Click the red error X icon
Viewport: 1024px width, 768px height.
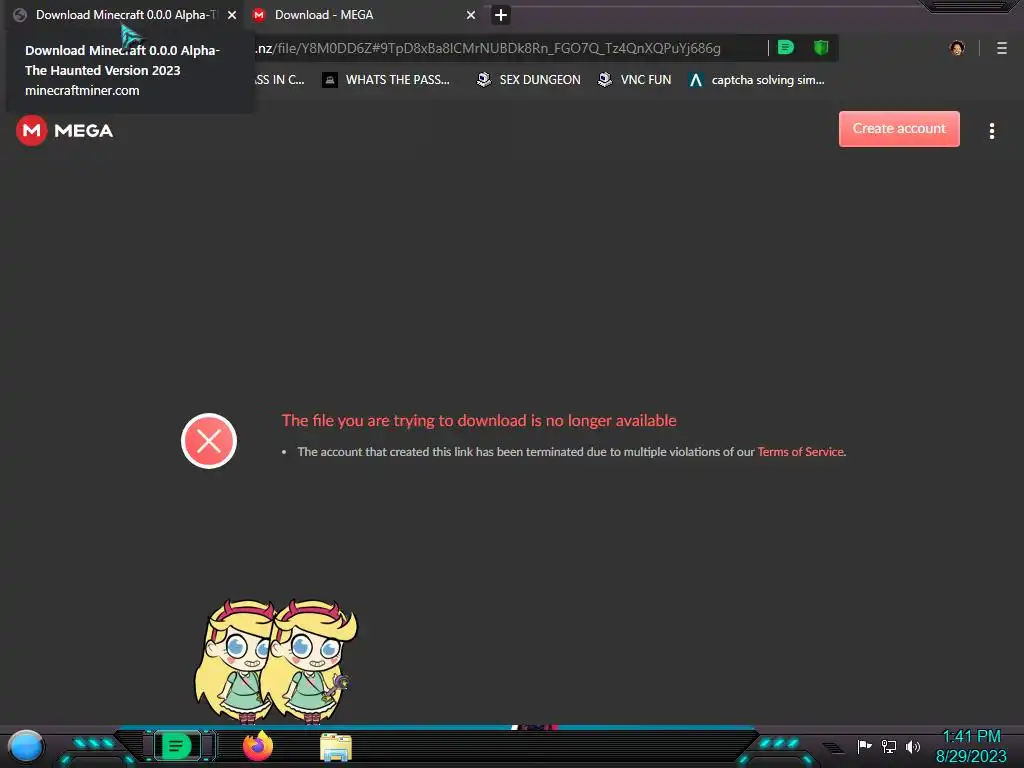[209, 441]
